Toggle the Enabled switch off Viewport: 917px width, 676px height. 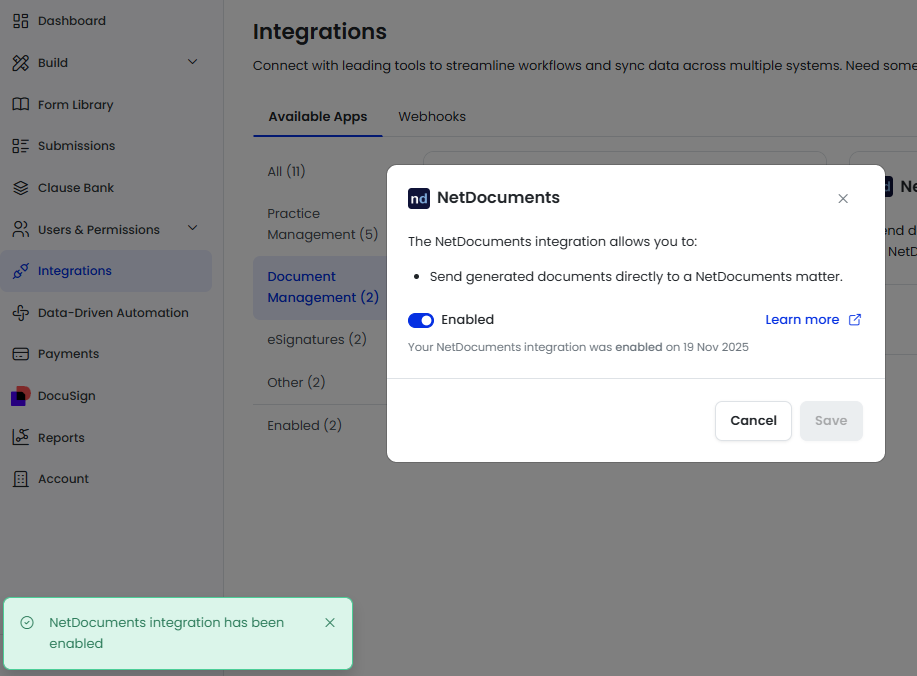click(420, 320)
